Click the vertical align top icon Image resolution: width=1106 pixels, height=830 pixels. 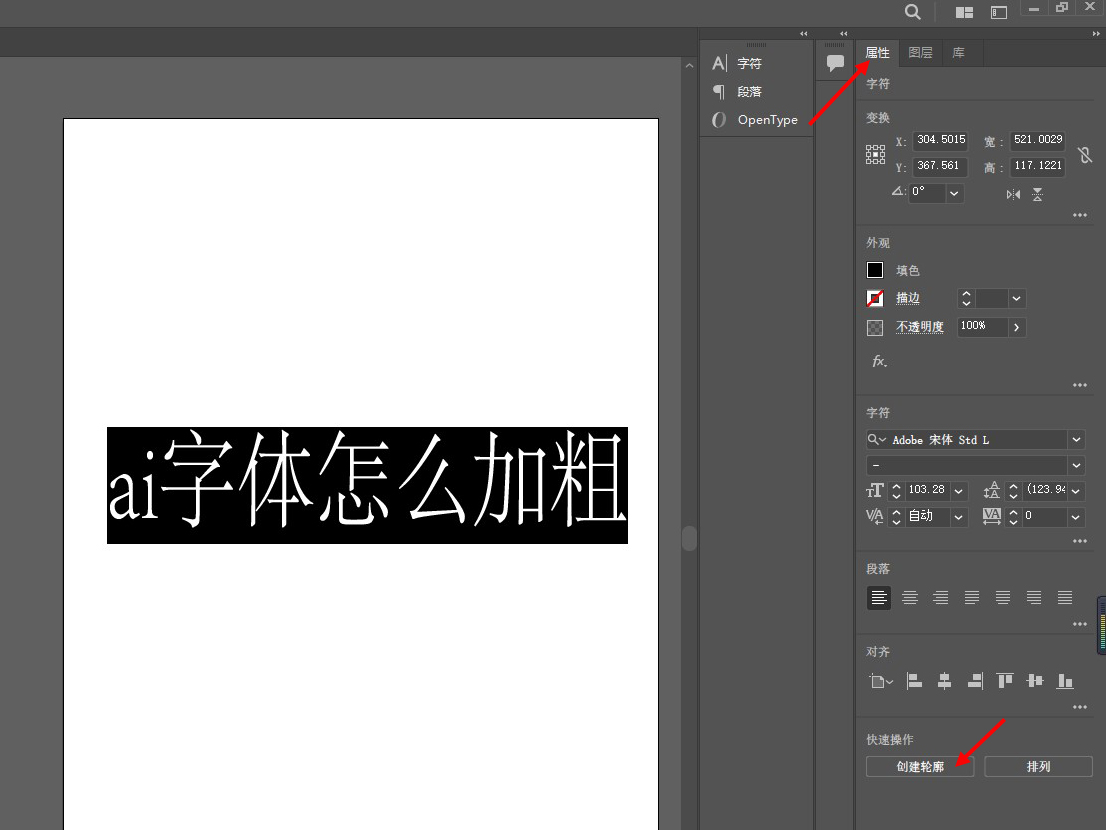click(1005, 681)
